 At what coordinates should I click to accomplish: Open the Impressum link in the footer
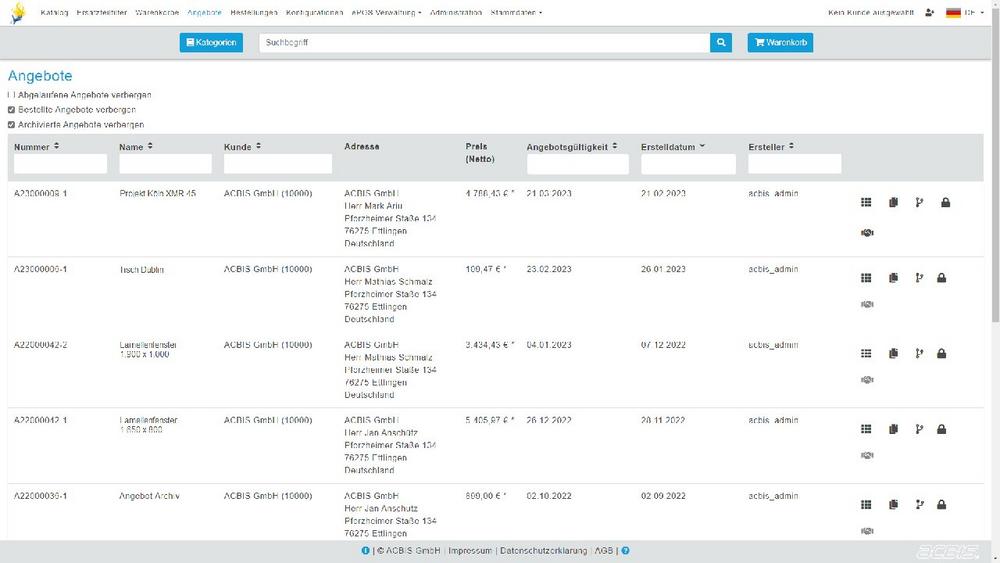[x=470, y=551]
